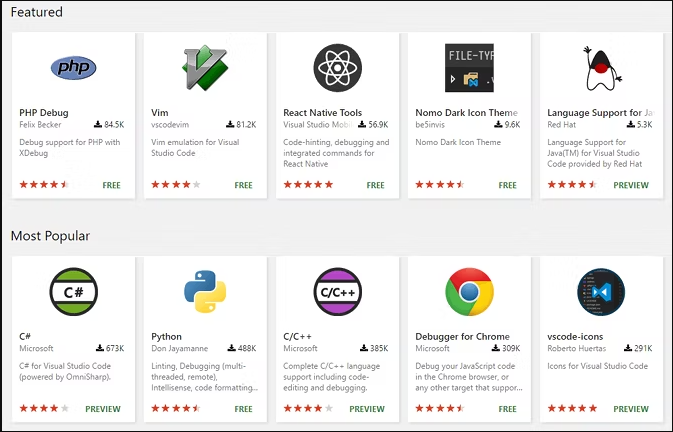The height and width of the screenshot is (432, 673).
Task: Click the Java Duke mascot icon
Action: [602, 68]
